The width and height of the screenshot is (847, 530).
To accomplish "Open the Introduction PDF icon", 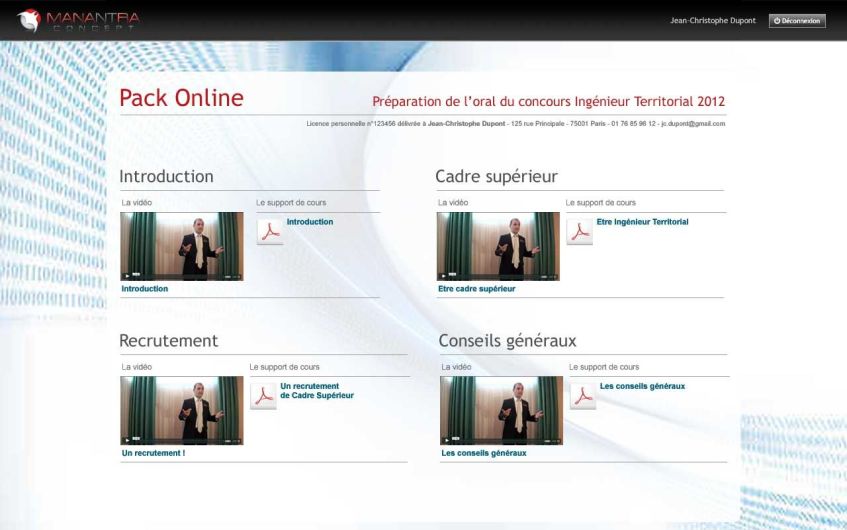I will tap(270, 232).
